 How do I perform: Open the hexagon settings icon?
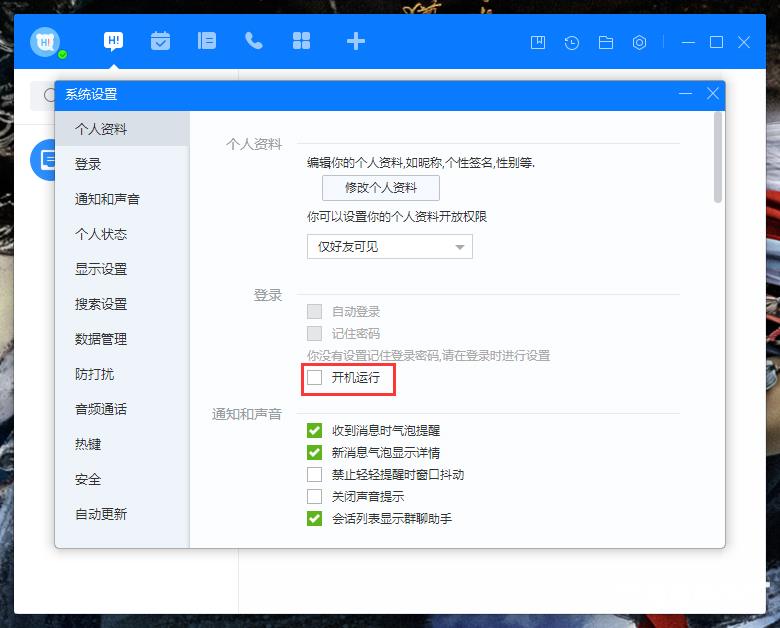[x=639, y=42]
